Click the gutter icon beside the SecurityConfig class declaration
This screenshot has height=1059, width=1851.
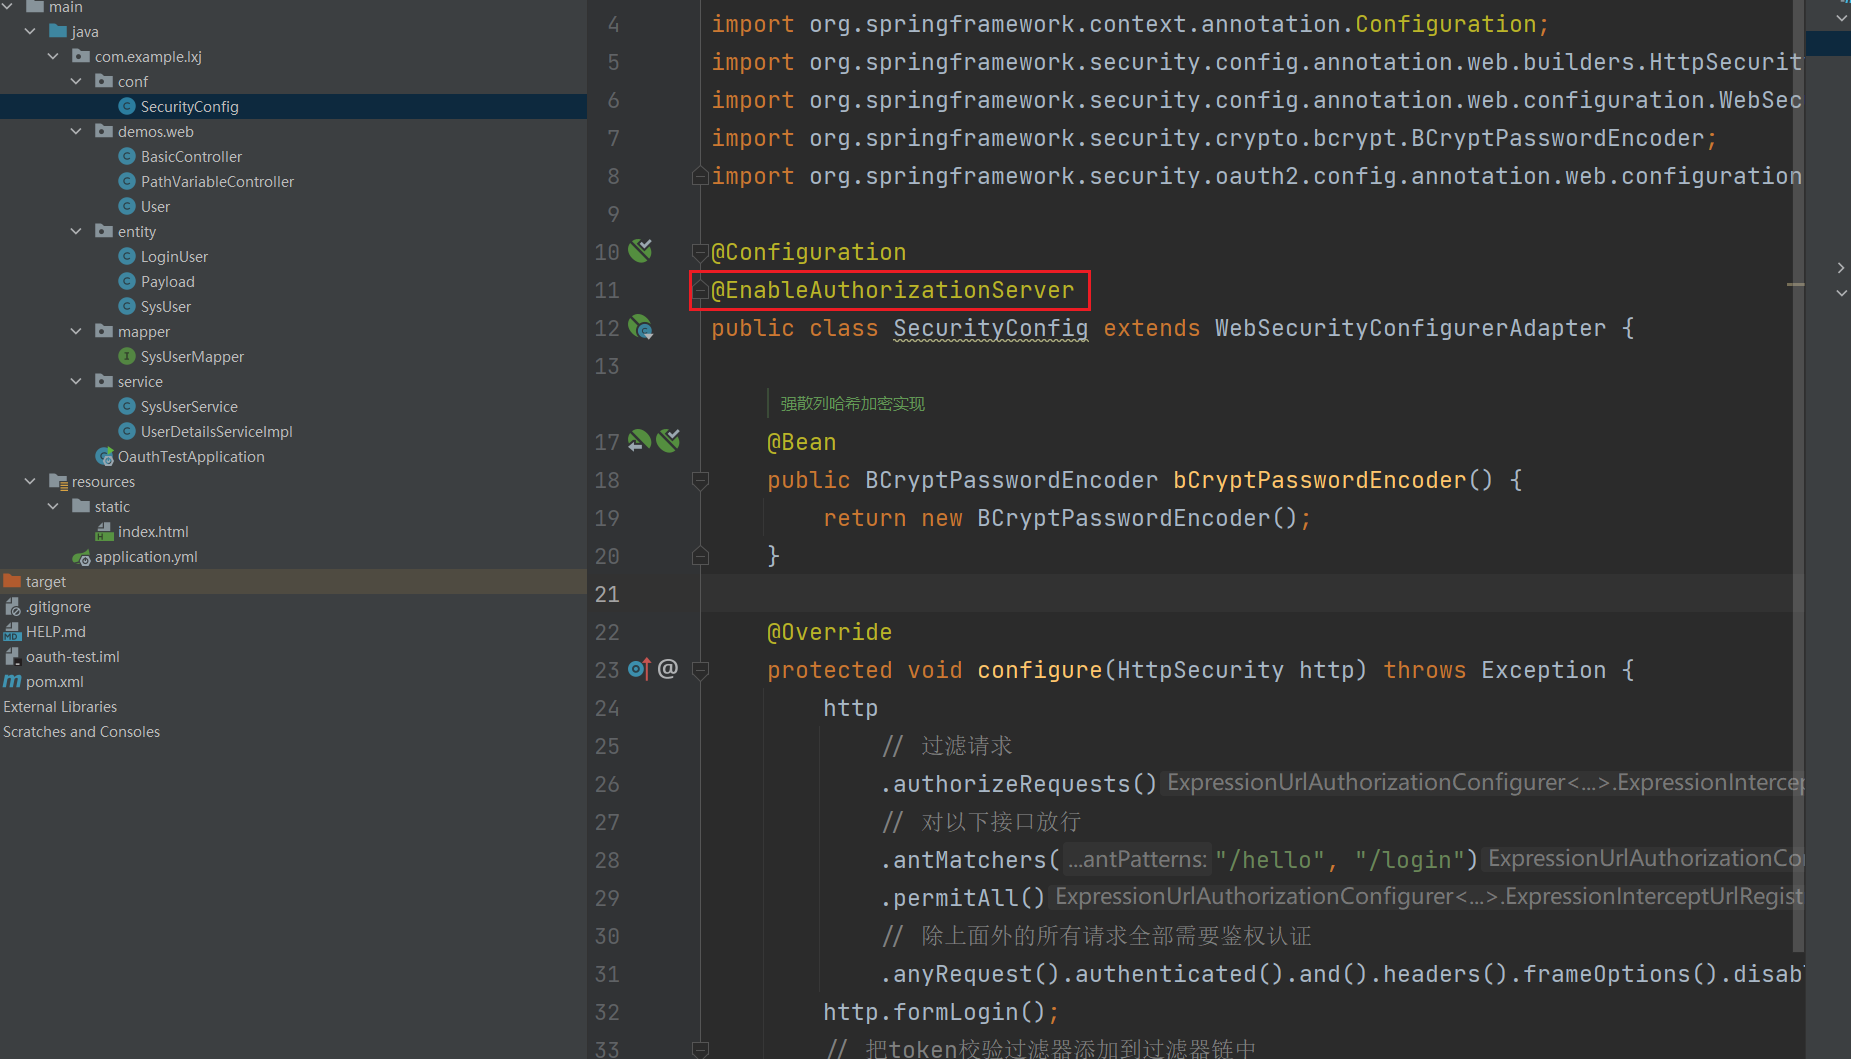click(640, 327)
